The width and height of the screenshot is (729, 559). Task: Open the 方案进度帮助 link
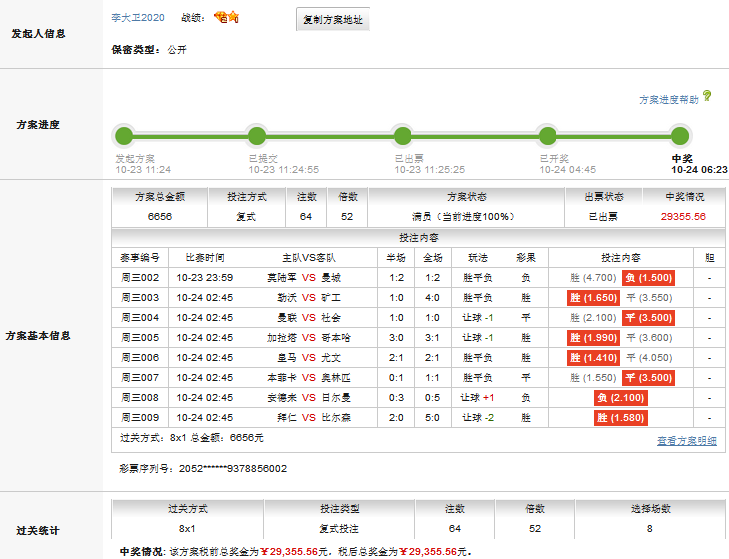pos(669,100)
